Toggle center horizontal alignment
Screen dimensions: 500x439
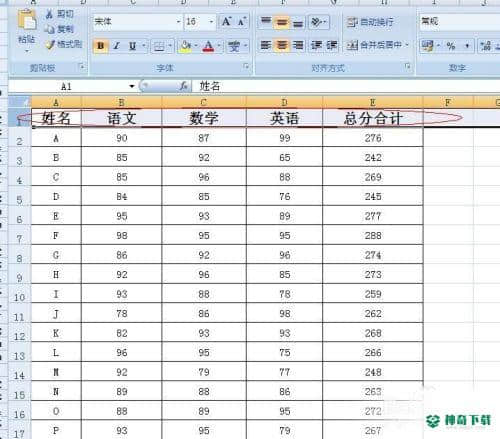point(282,45)
